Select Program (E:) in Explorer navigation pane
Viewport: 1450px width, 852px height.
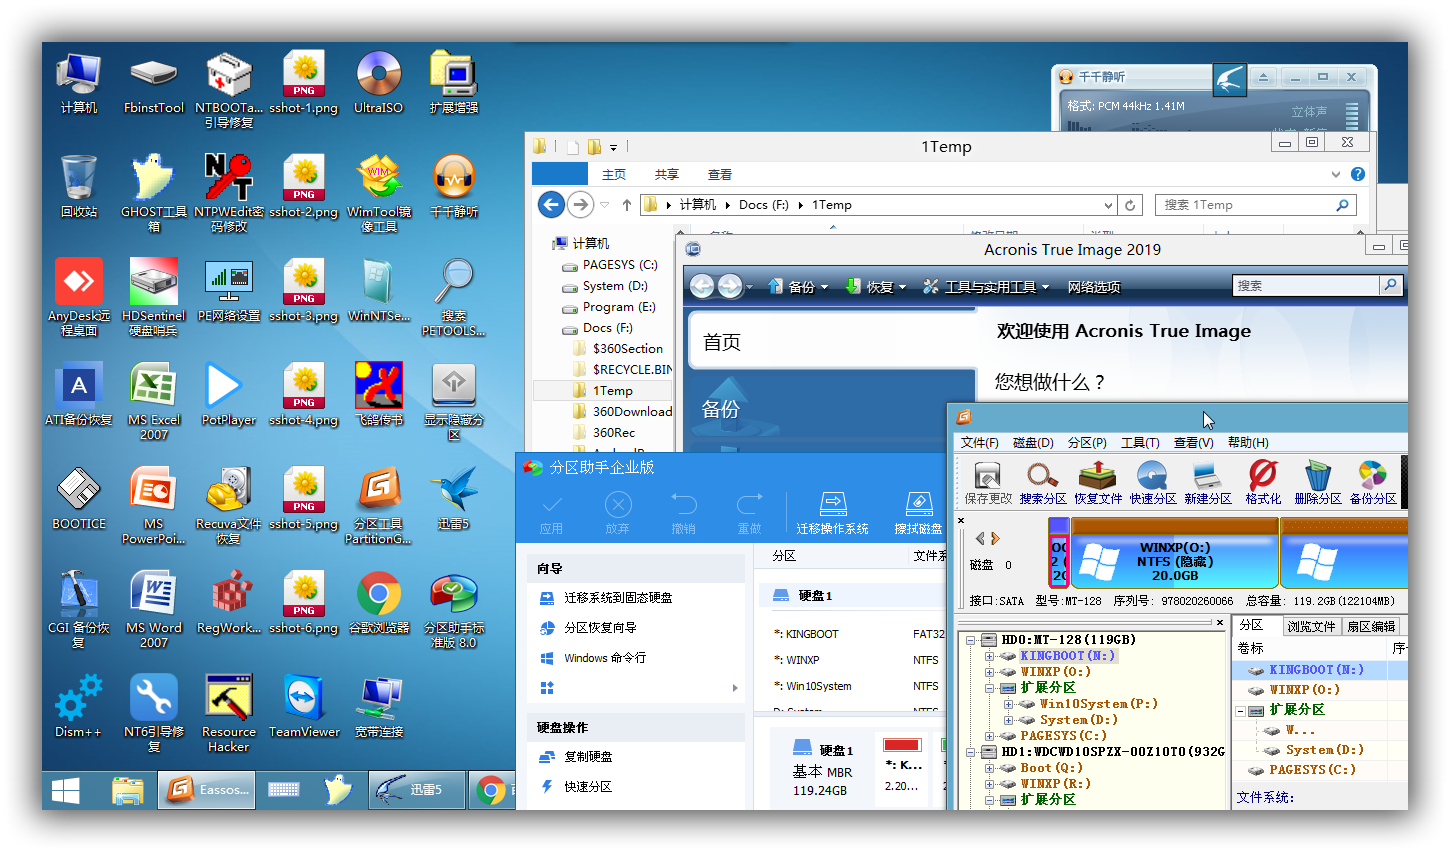pos(619,306)
